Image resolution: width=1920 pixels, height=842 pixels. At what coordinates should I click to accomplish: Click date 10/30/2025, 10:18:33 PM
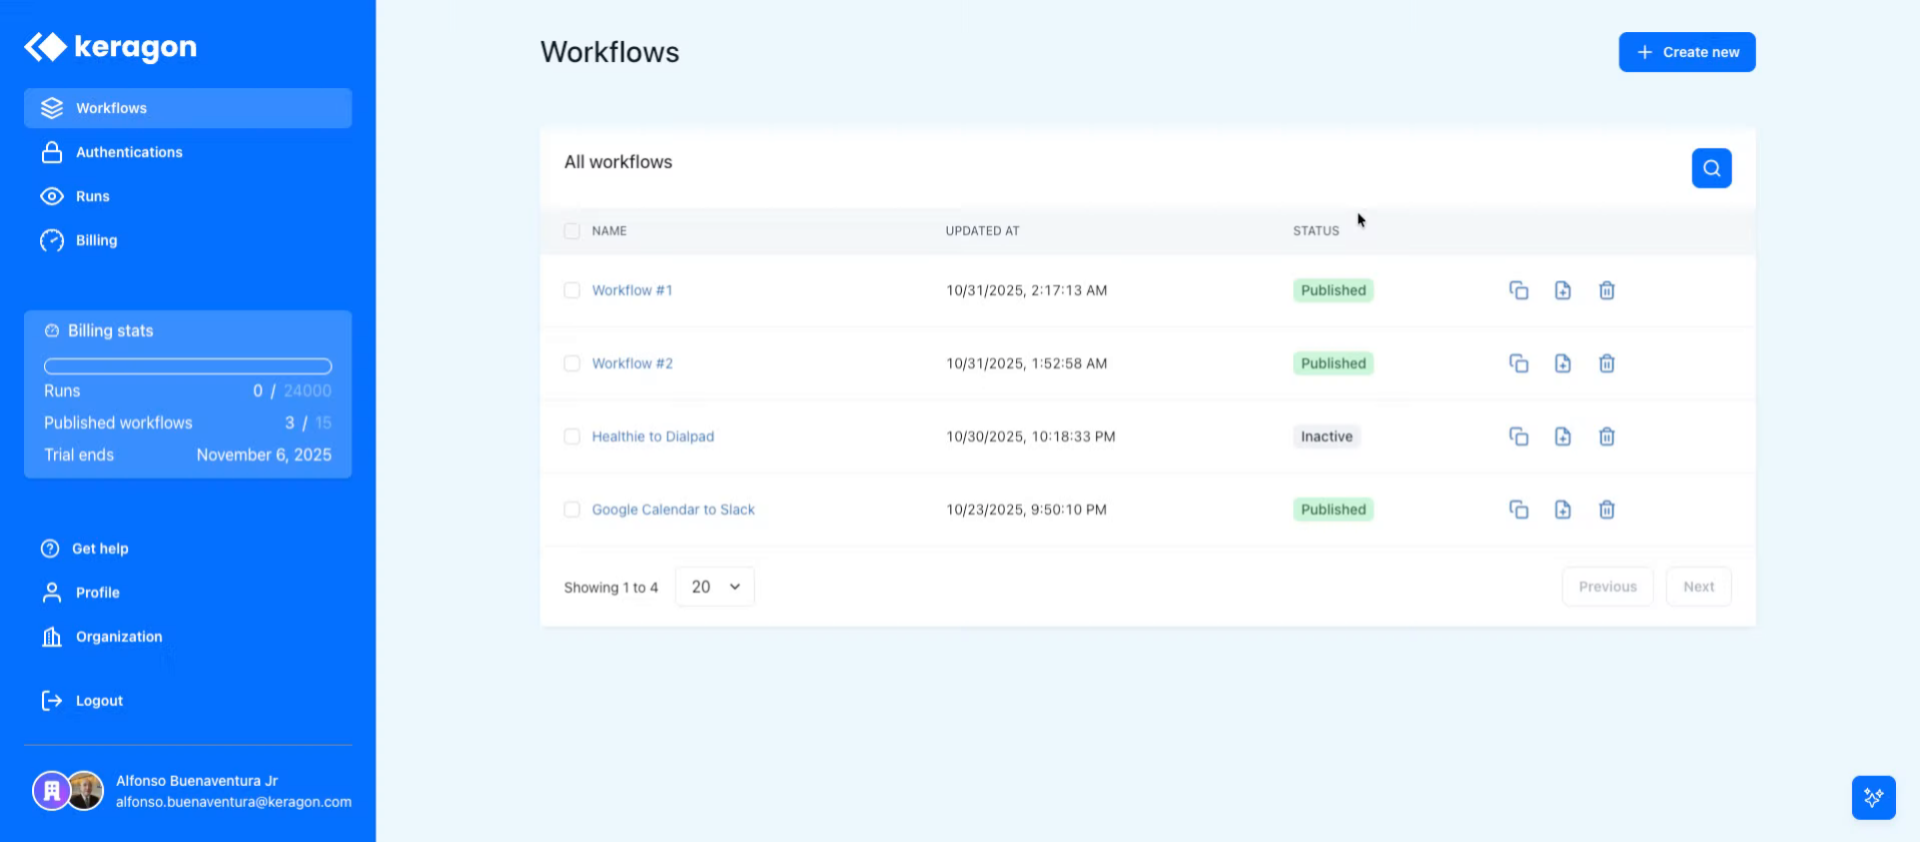pyautogui.click(x=1030, y=436)
